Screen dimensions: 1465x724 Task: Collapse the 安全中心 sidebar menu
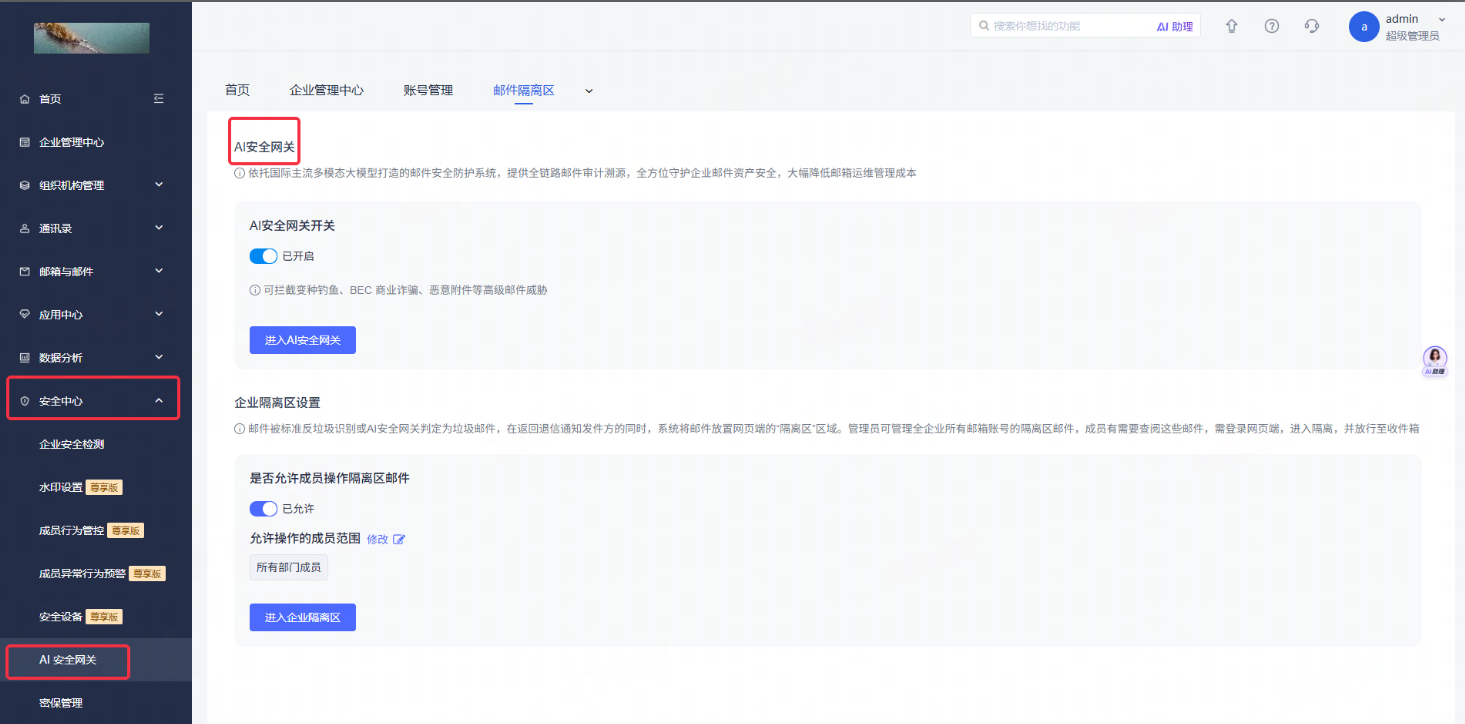point(96,401)
